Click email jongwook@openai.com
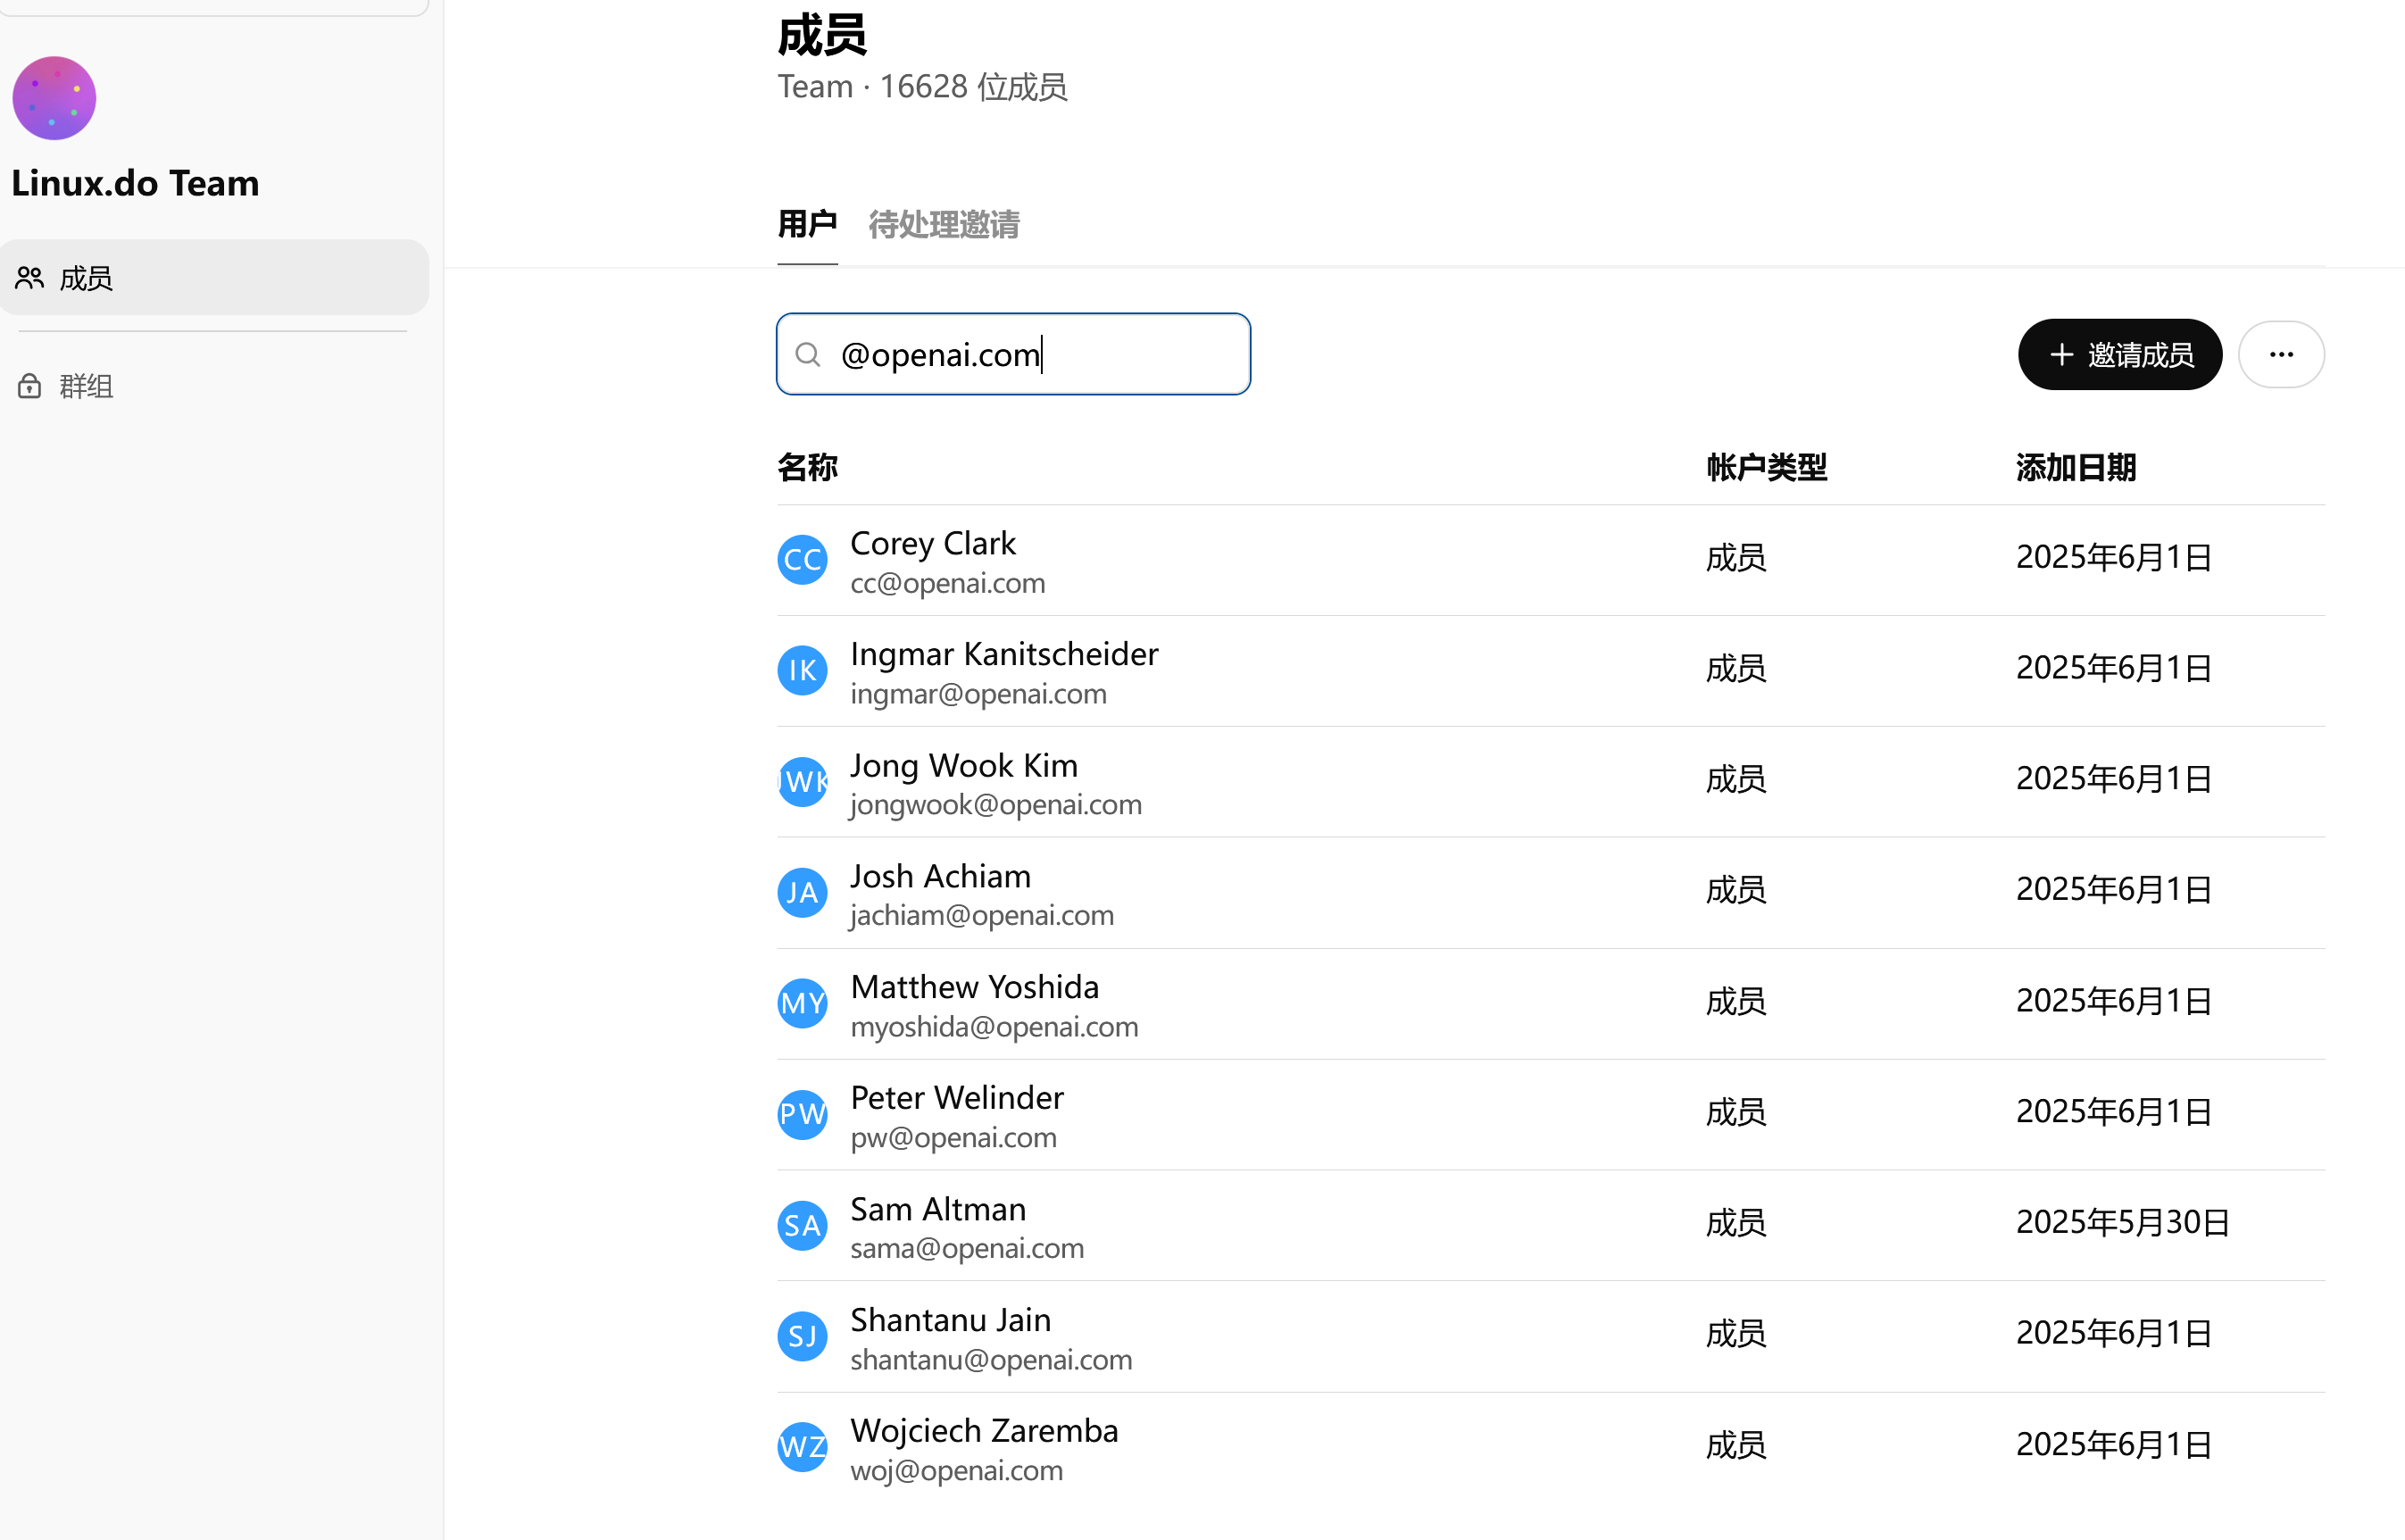 tap(995, 805)
